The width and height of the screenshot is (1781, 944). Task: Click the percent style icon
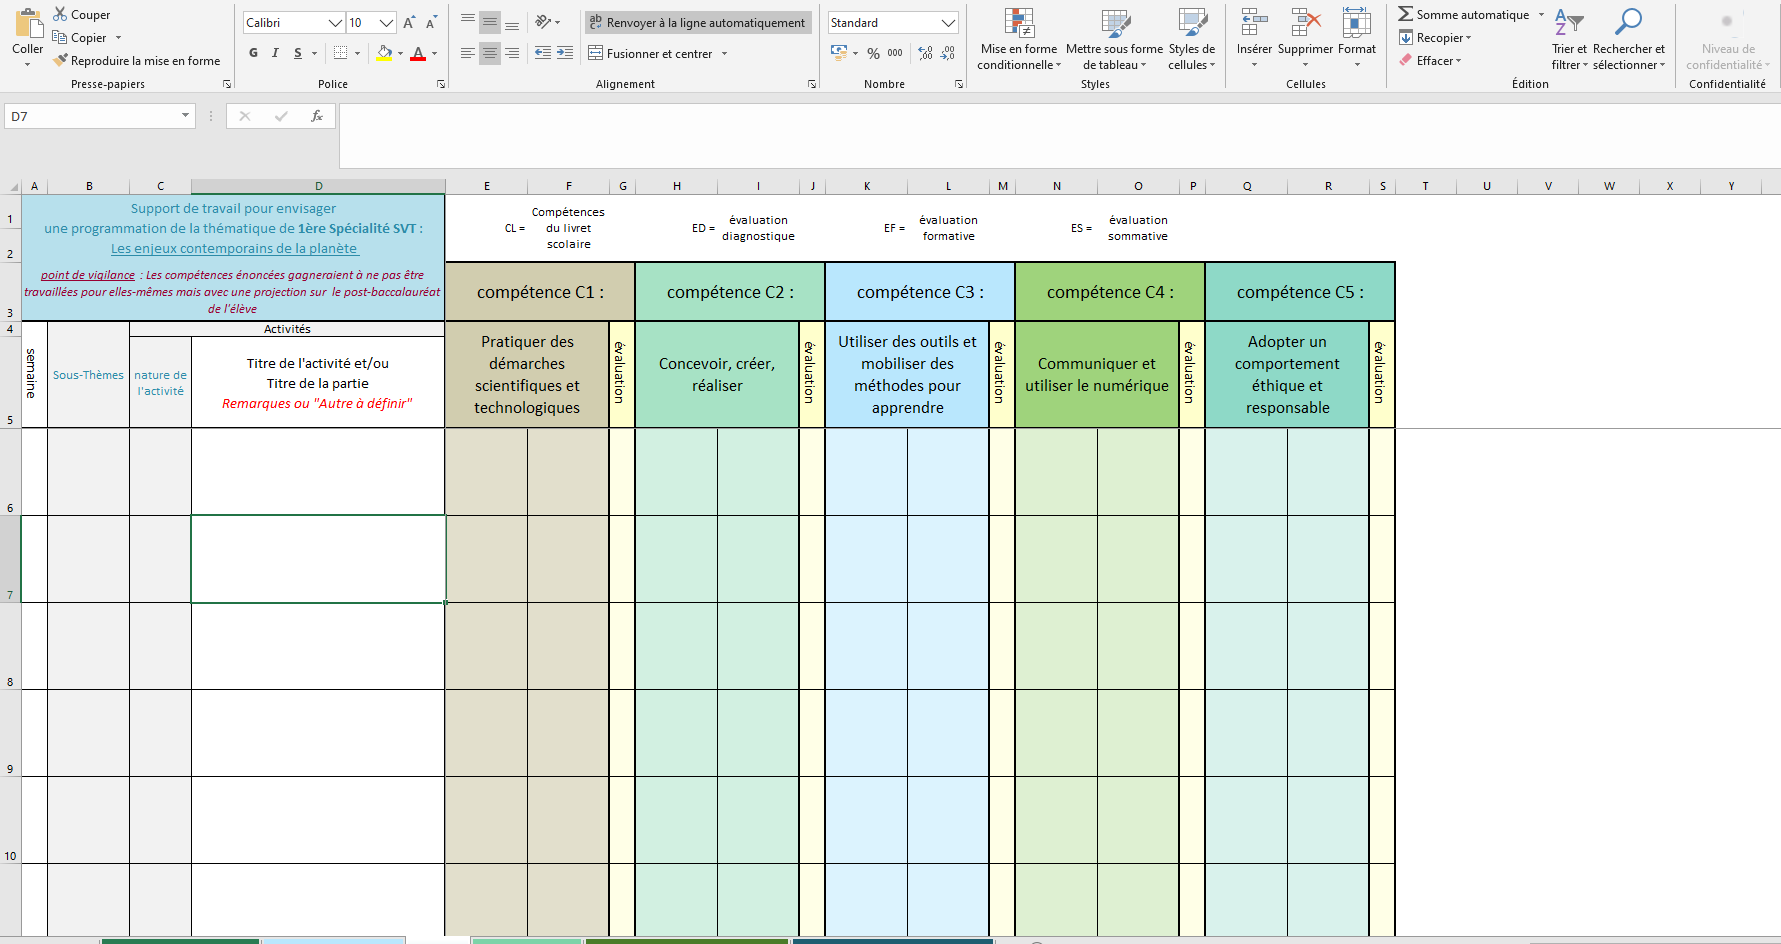873,53
